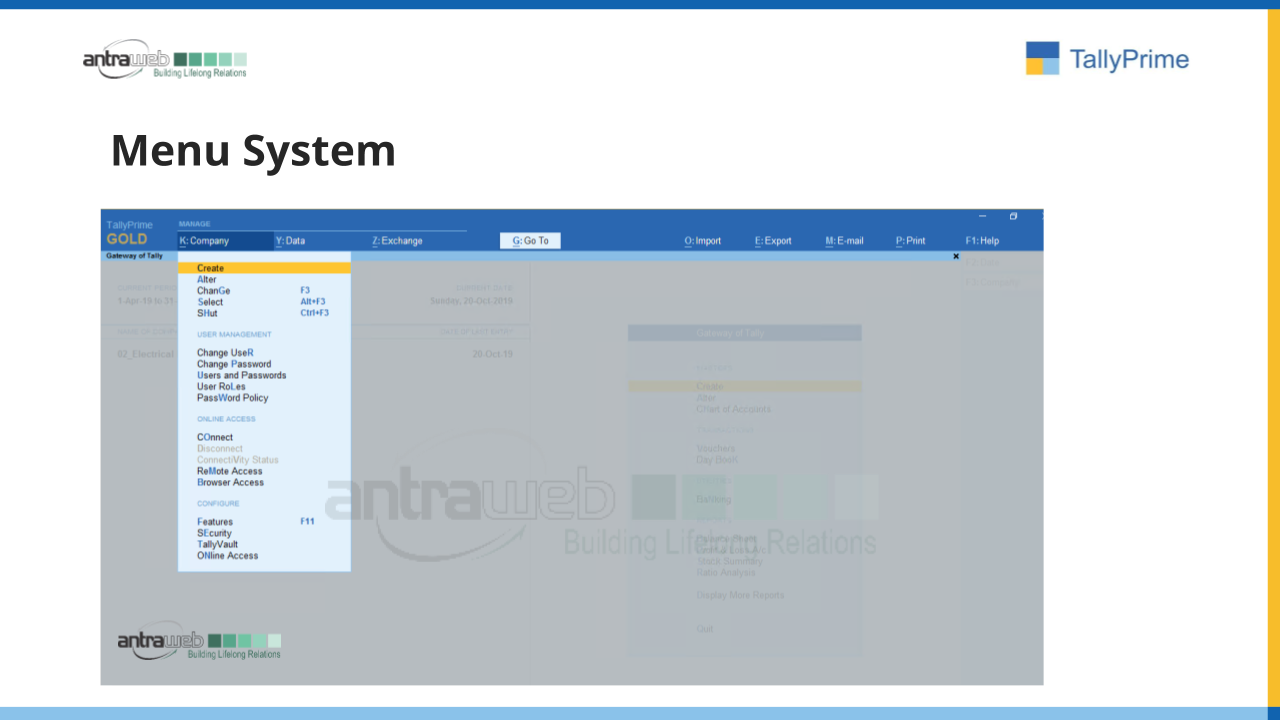Close the dropdown with the X icon
1280x720 pixels.
click(956, 256)
